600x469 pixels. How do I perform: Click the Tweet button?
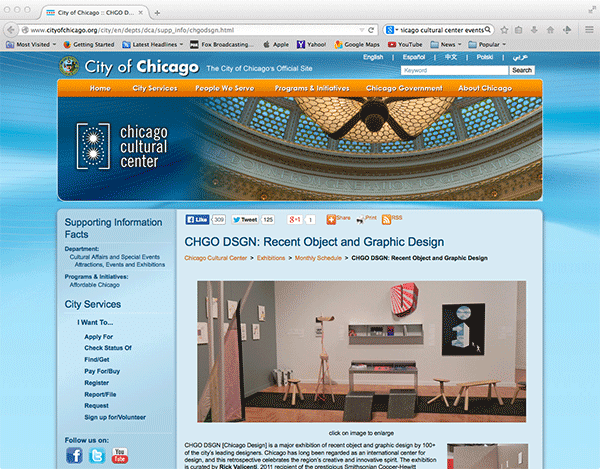[245, 220]
